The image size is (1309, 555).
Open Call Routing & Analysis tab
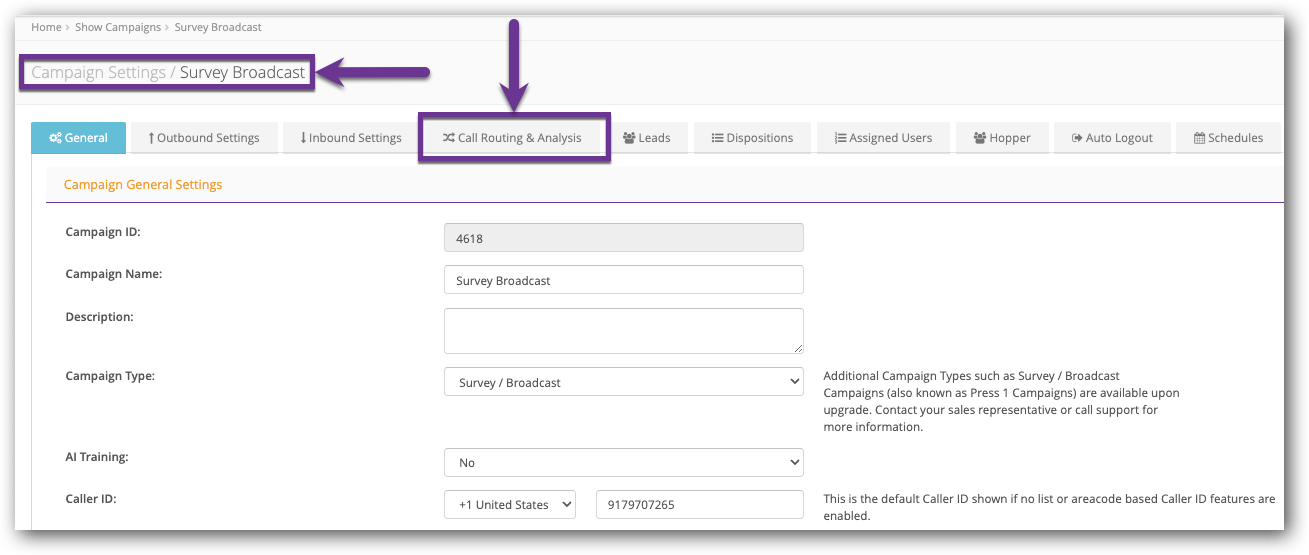coord(512,138)
